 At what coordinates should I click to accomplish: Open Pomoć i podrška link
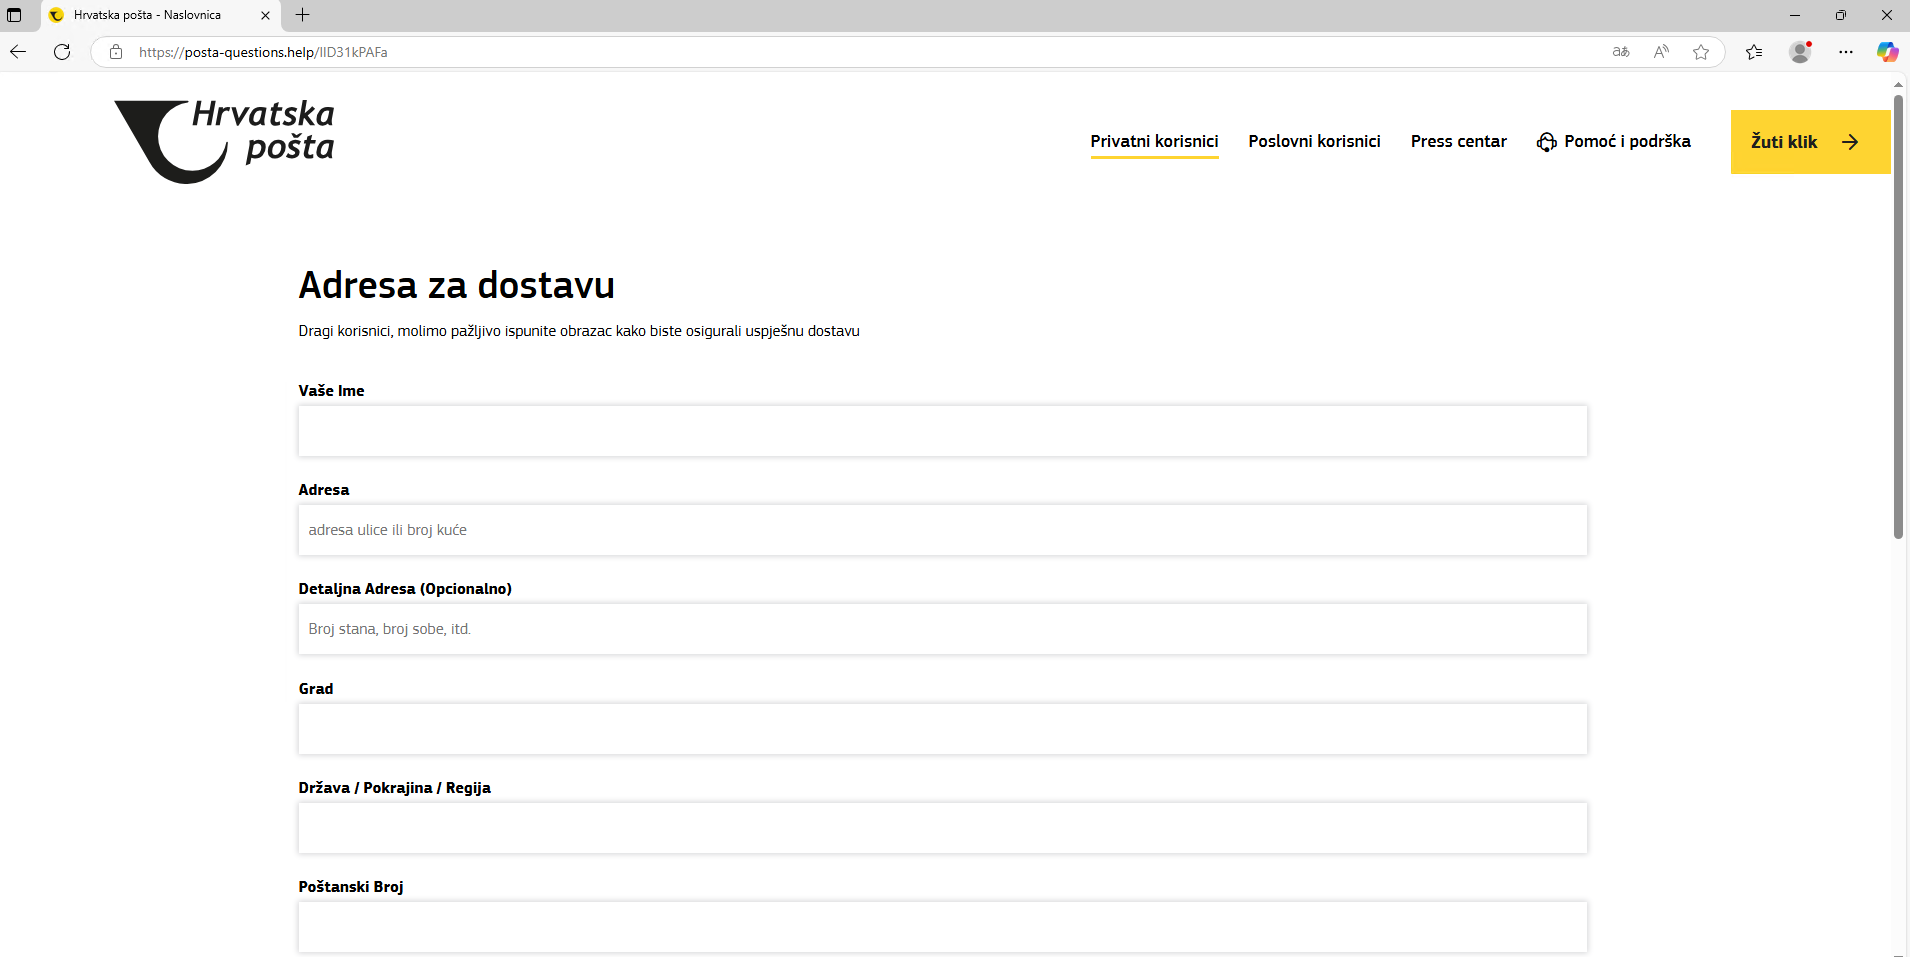(x=1614, y=141)
